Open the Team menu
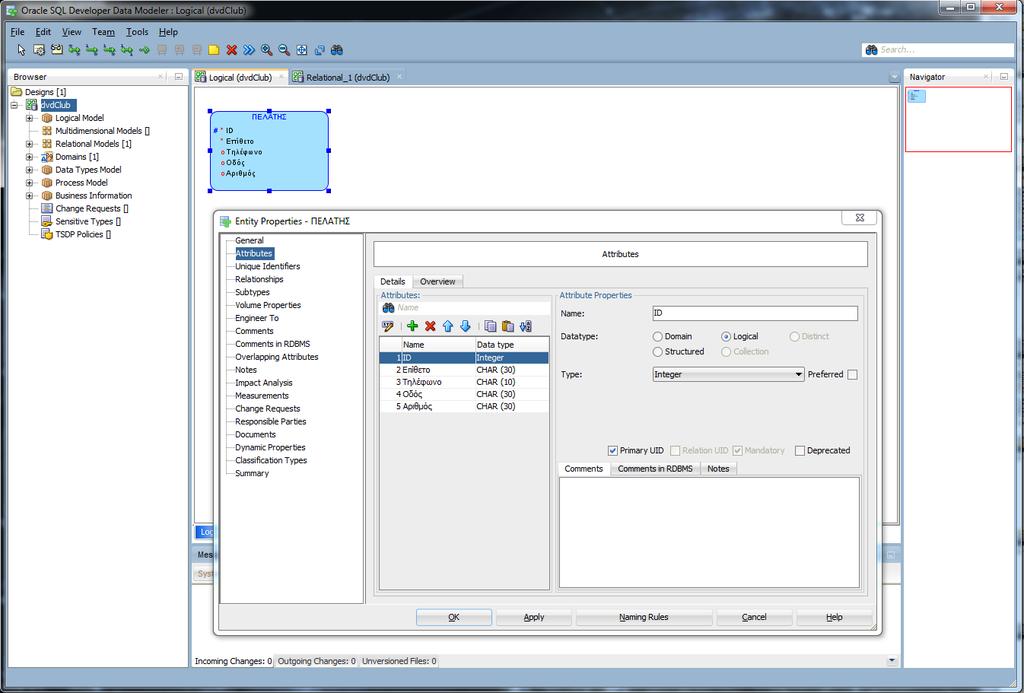Image resolution: width=1024 pixels, height=693 pixels. (x=103, y=31)
